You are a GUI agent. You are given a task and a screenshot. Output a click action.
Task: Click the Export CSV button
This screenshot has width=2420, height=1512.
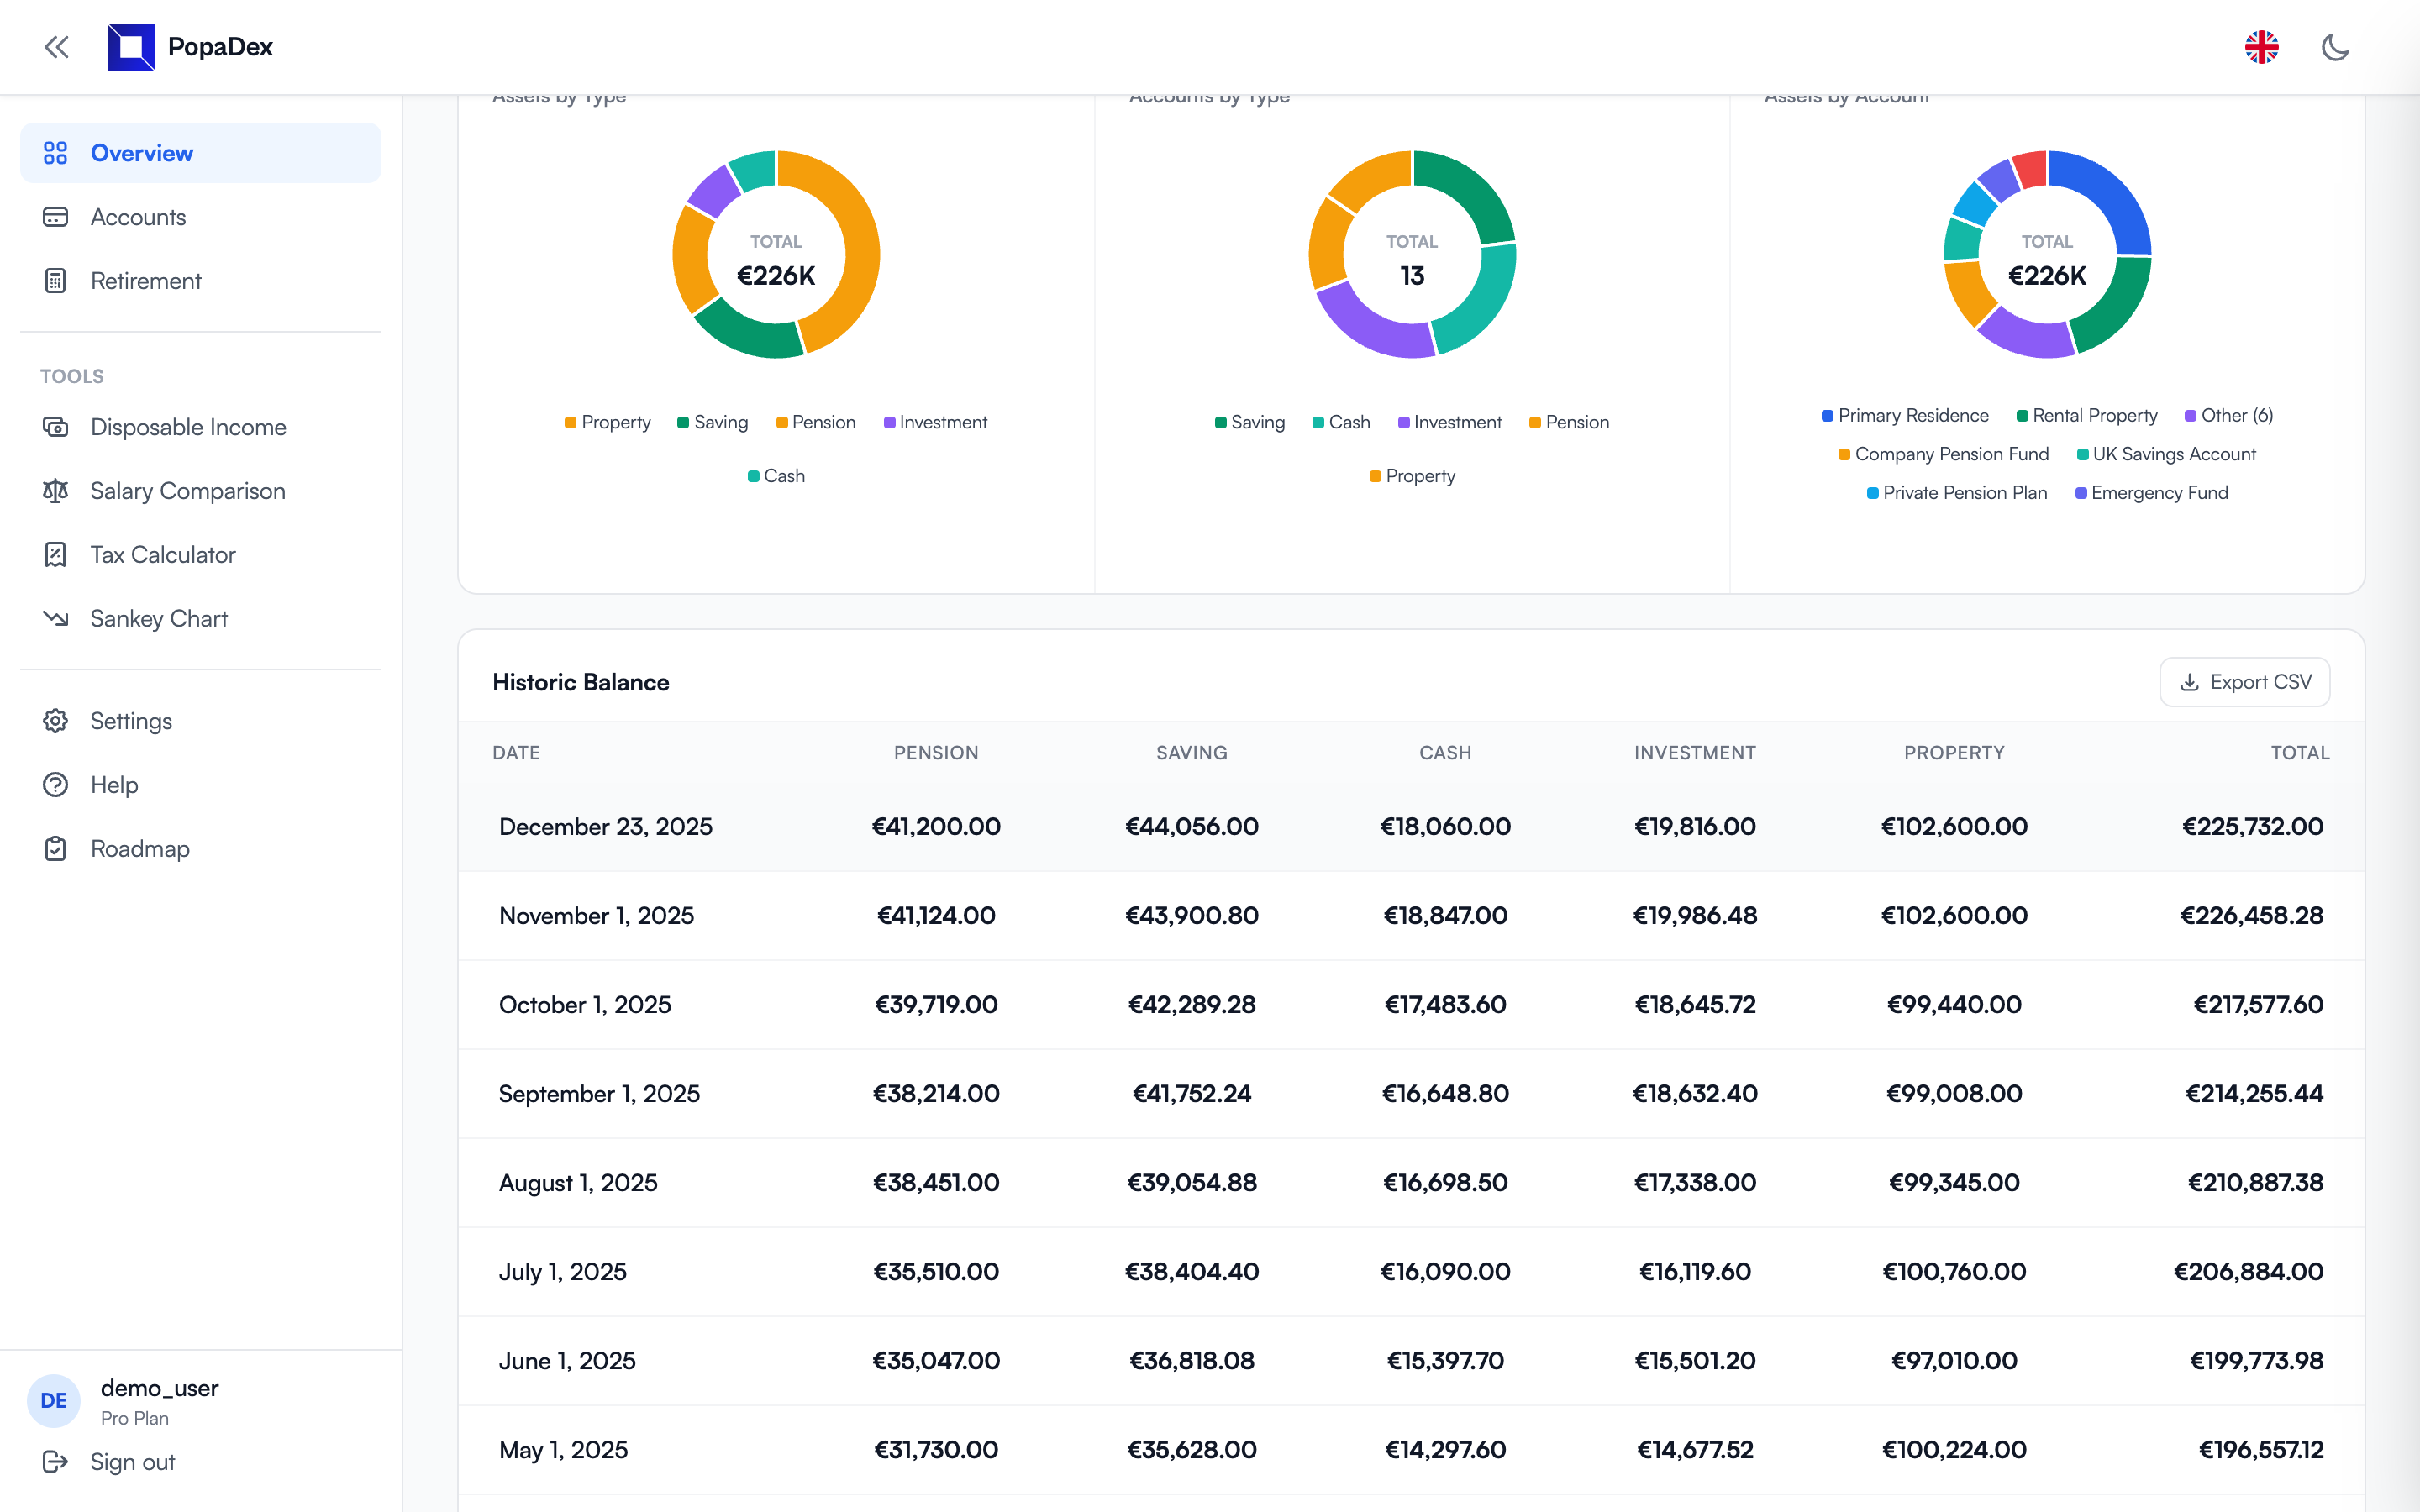pos(2244,681)
